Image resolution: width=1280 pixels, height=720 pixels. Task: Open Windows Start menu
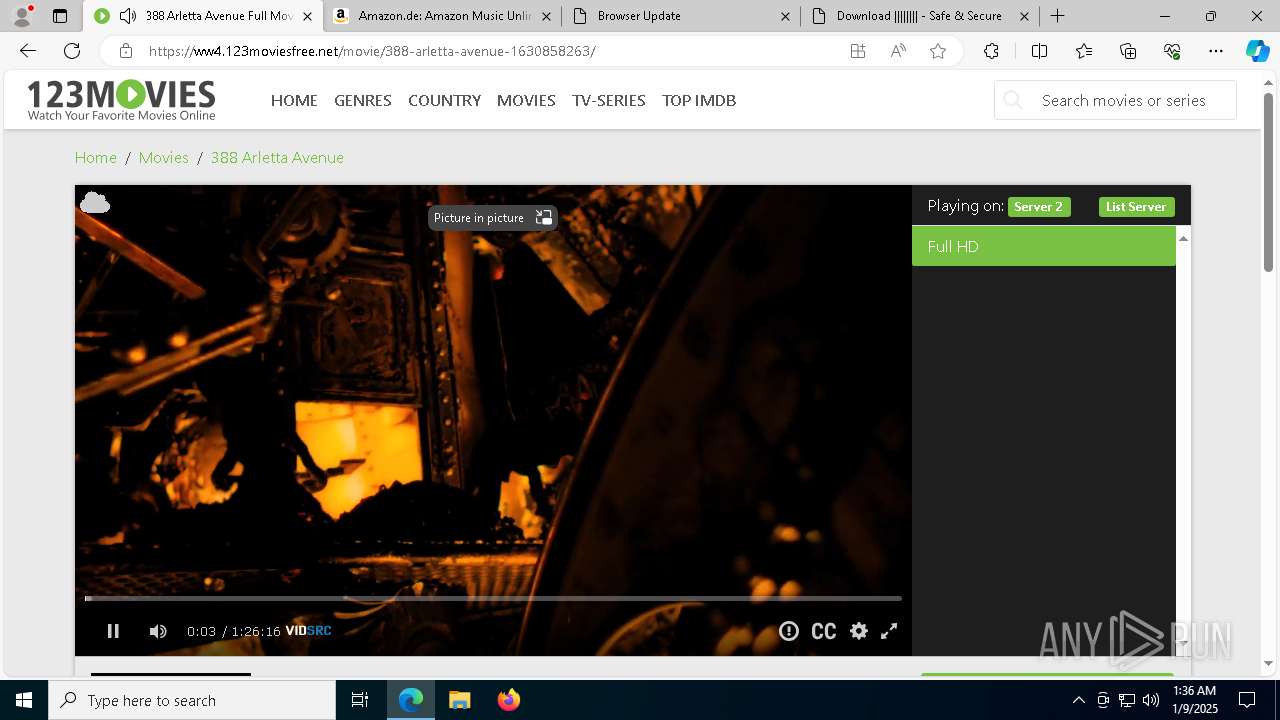24,700
